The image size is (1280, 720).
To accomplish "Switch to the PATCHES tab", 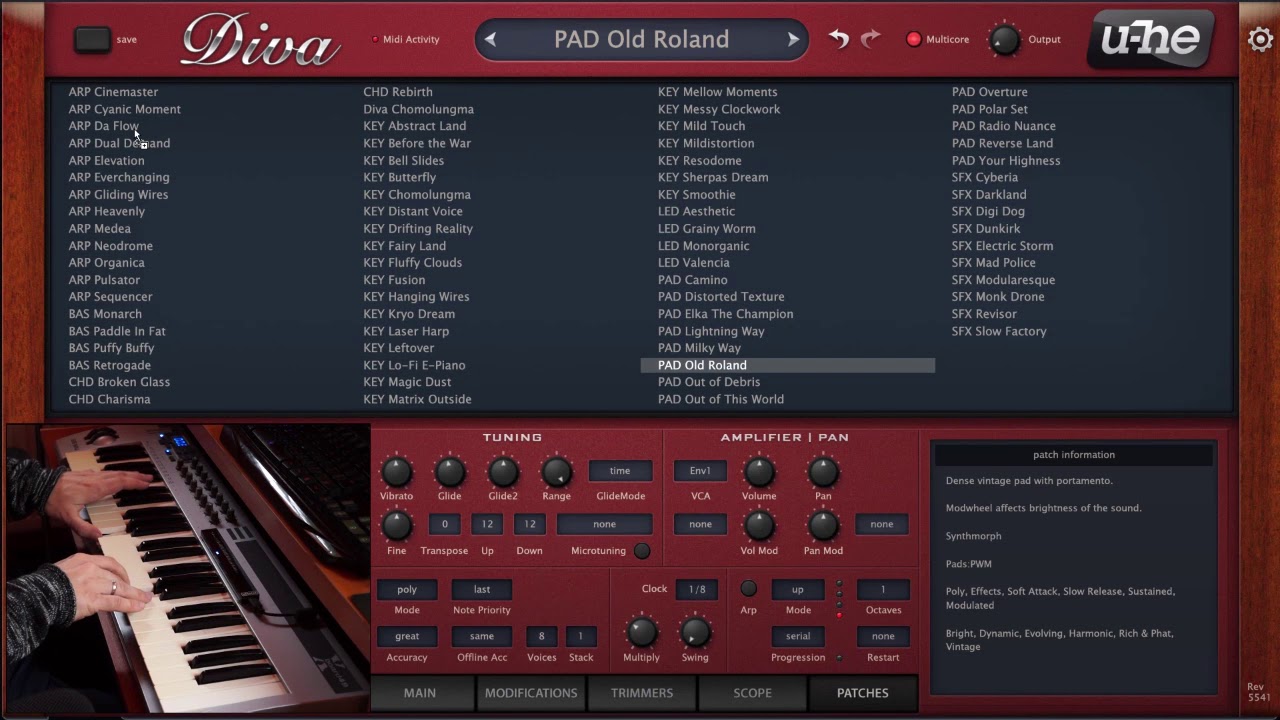I will tap(862, 693).
